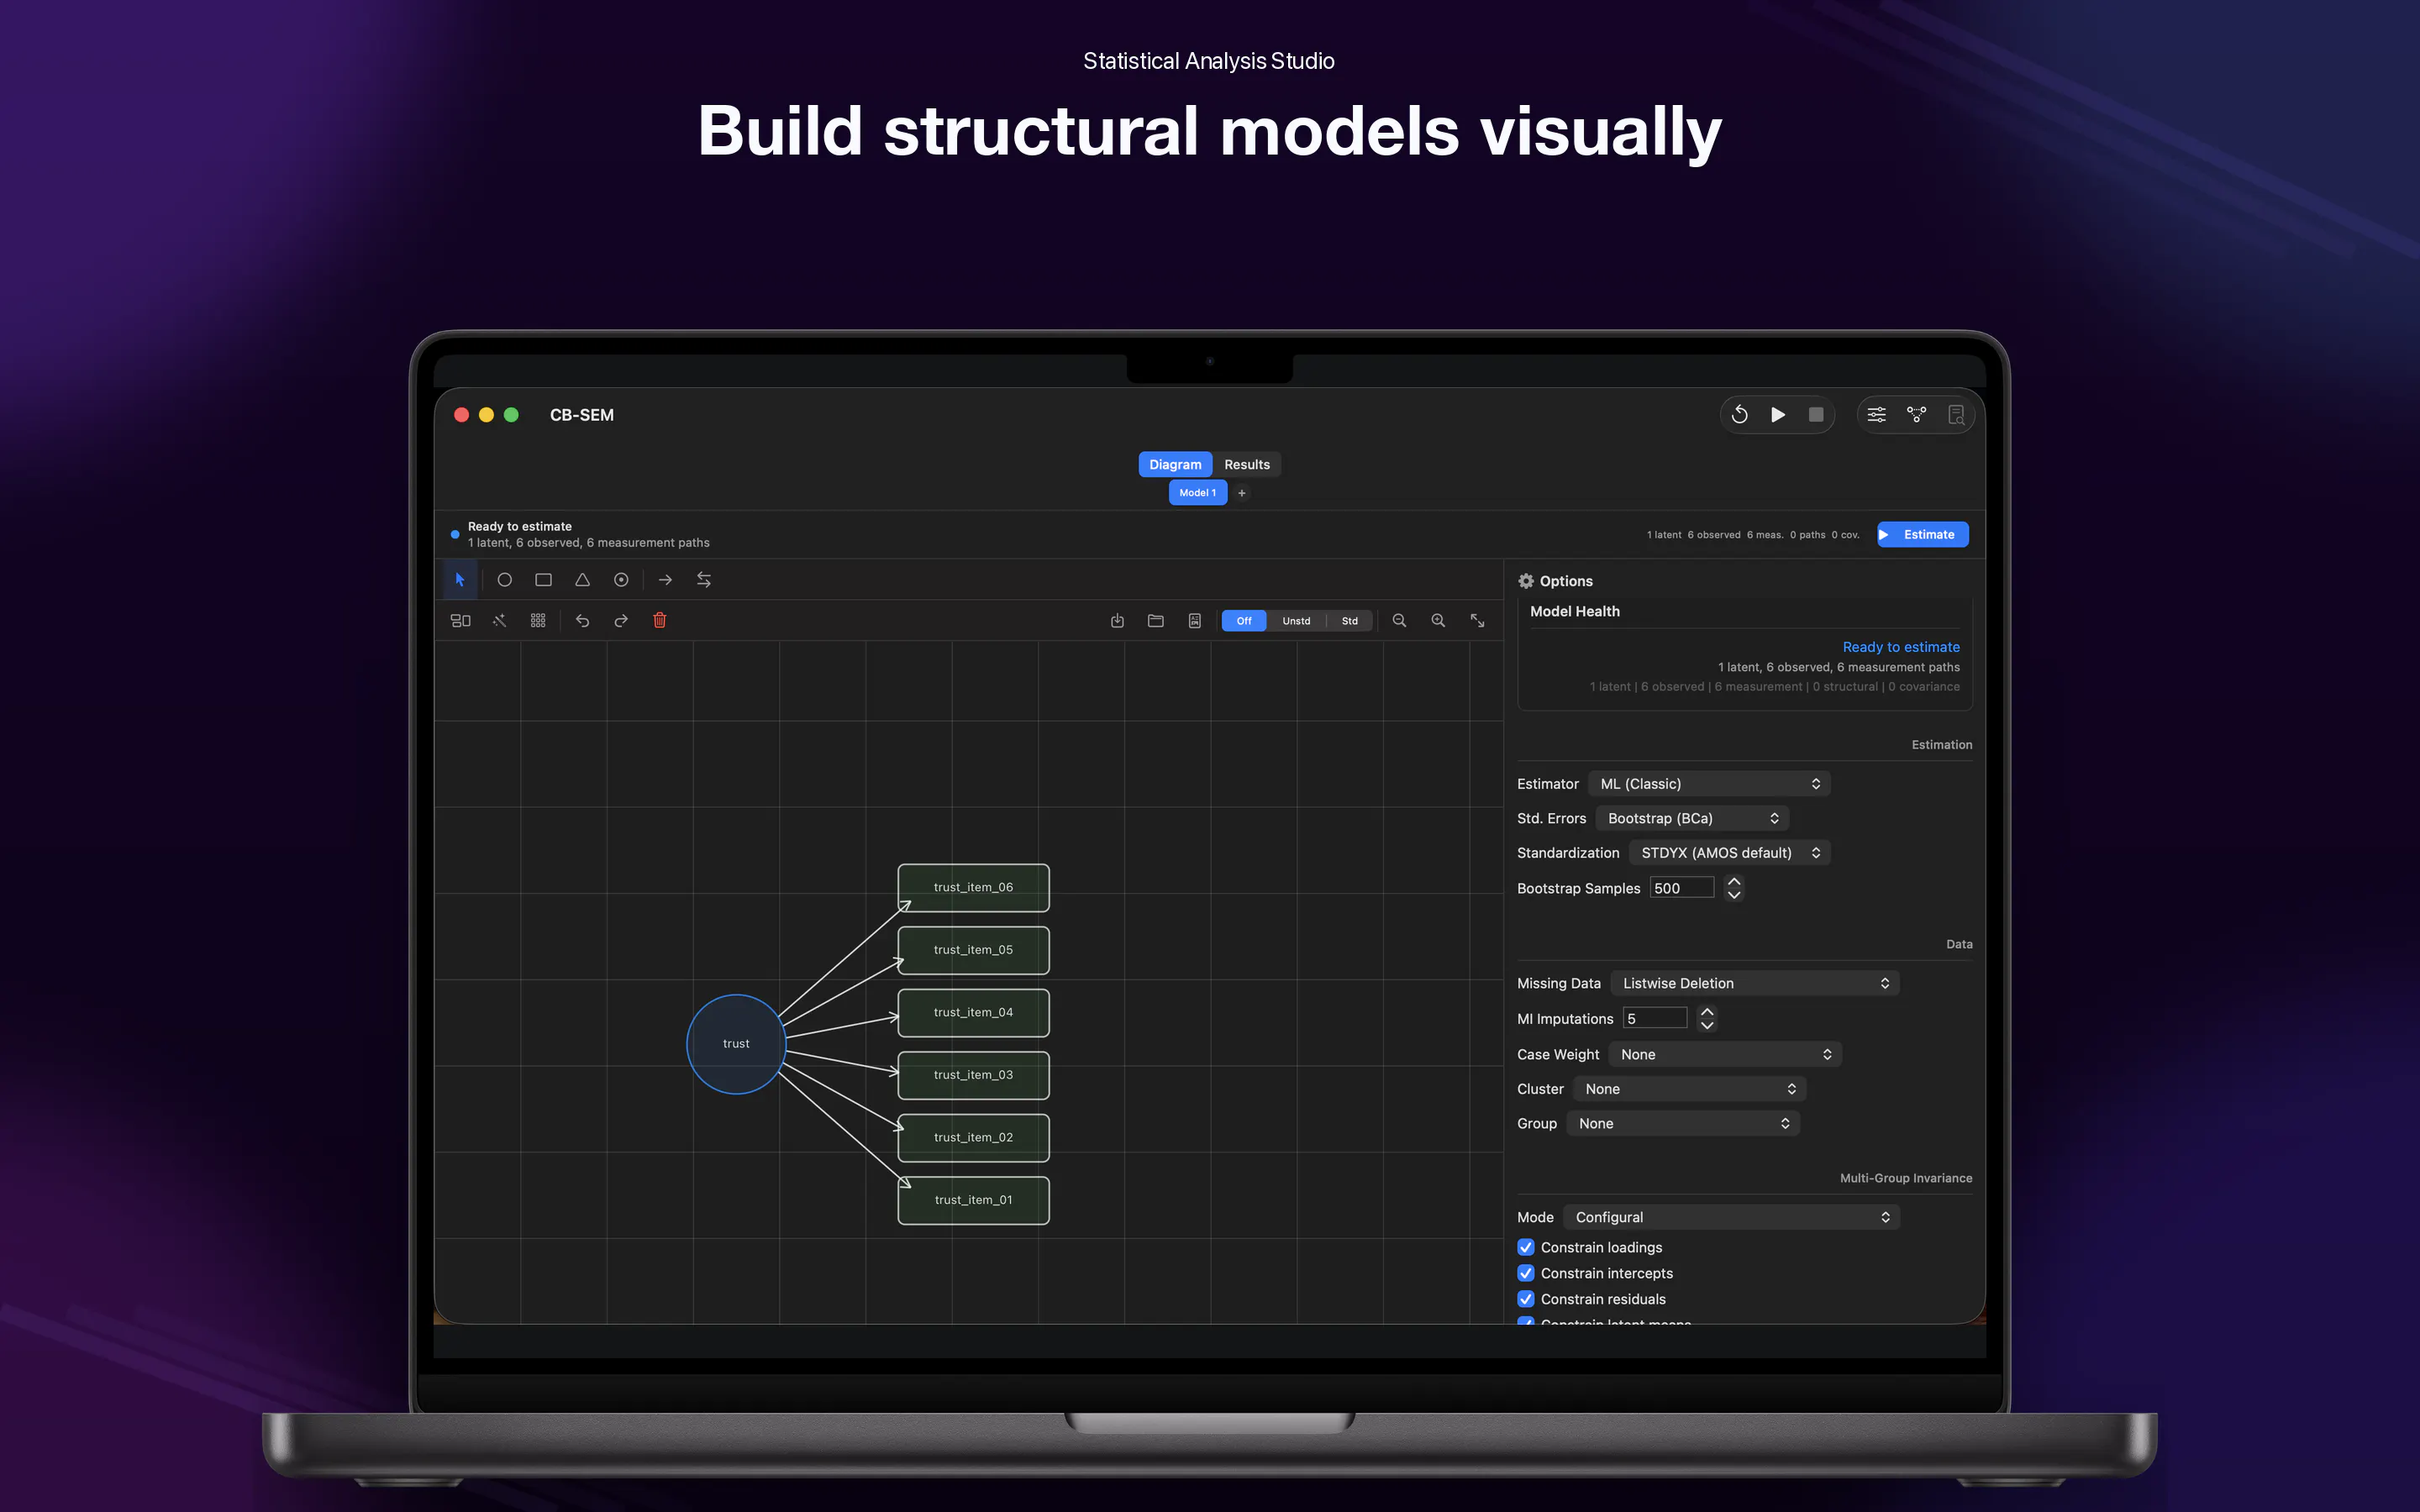The image size is (2420, 1512).
Task: Uncheck Constrain residuals
Action: click(x=1526, y=1299)
